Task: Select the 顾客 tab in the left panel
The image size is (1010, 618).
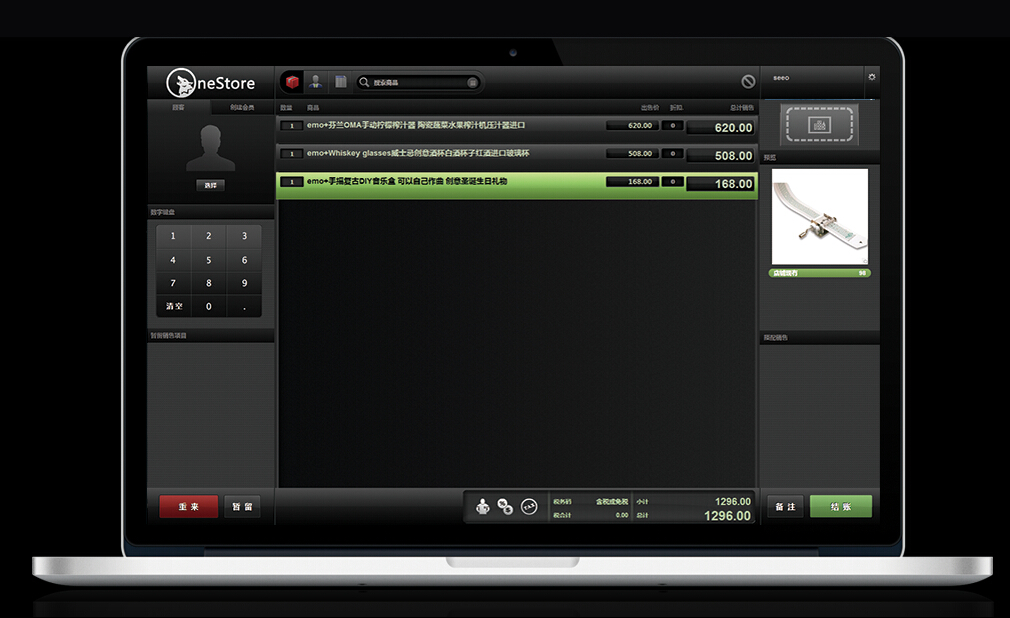Action: 178,107
